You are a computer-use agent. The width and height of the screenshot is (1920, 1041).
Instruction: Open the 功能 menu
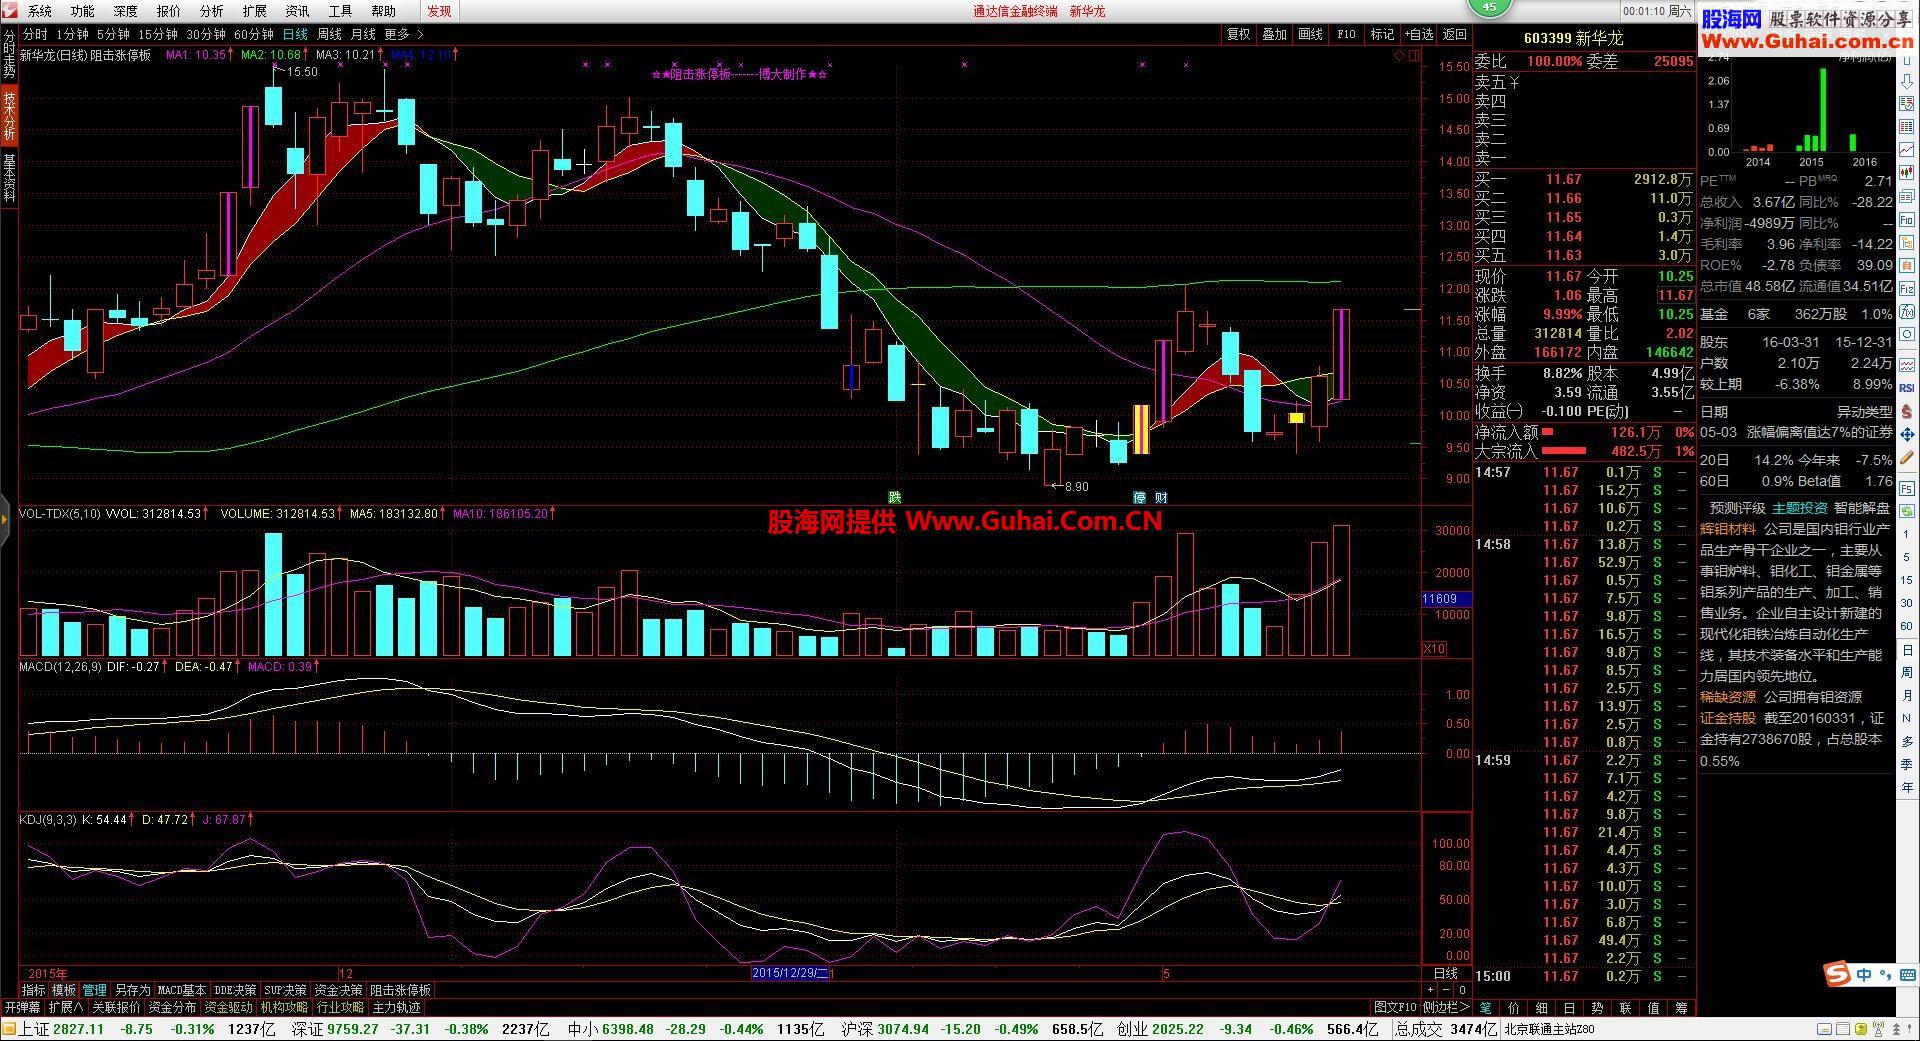pos(83,11)
